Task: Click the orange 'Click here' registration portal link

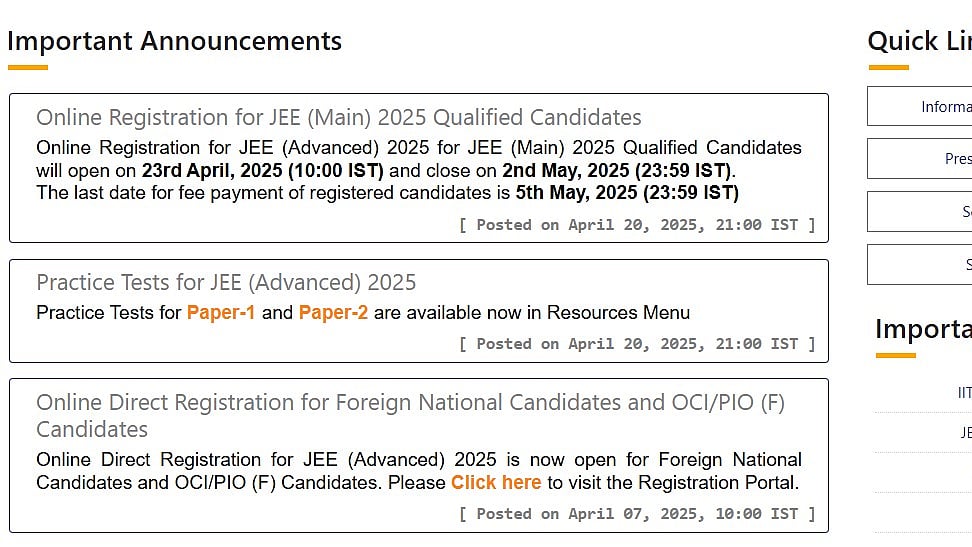Action: 495,483
